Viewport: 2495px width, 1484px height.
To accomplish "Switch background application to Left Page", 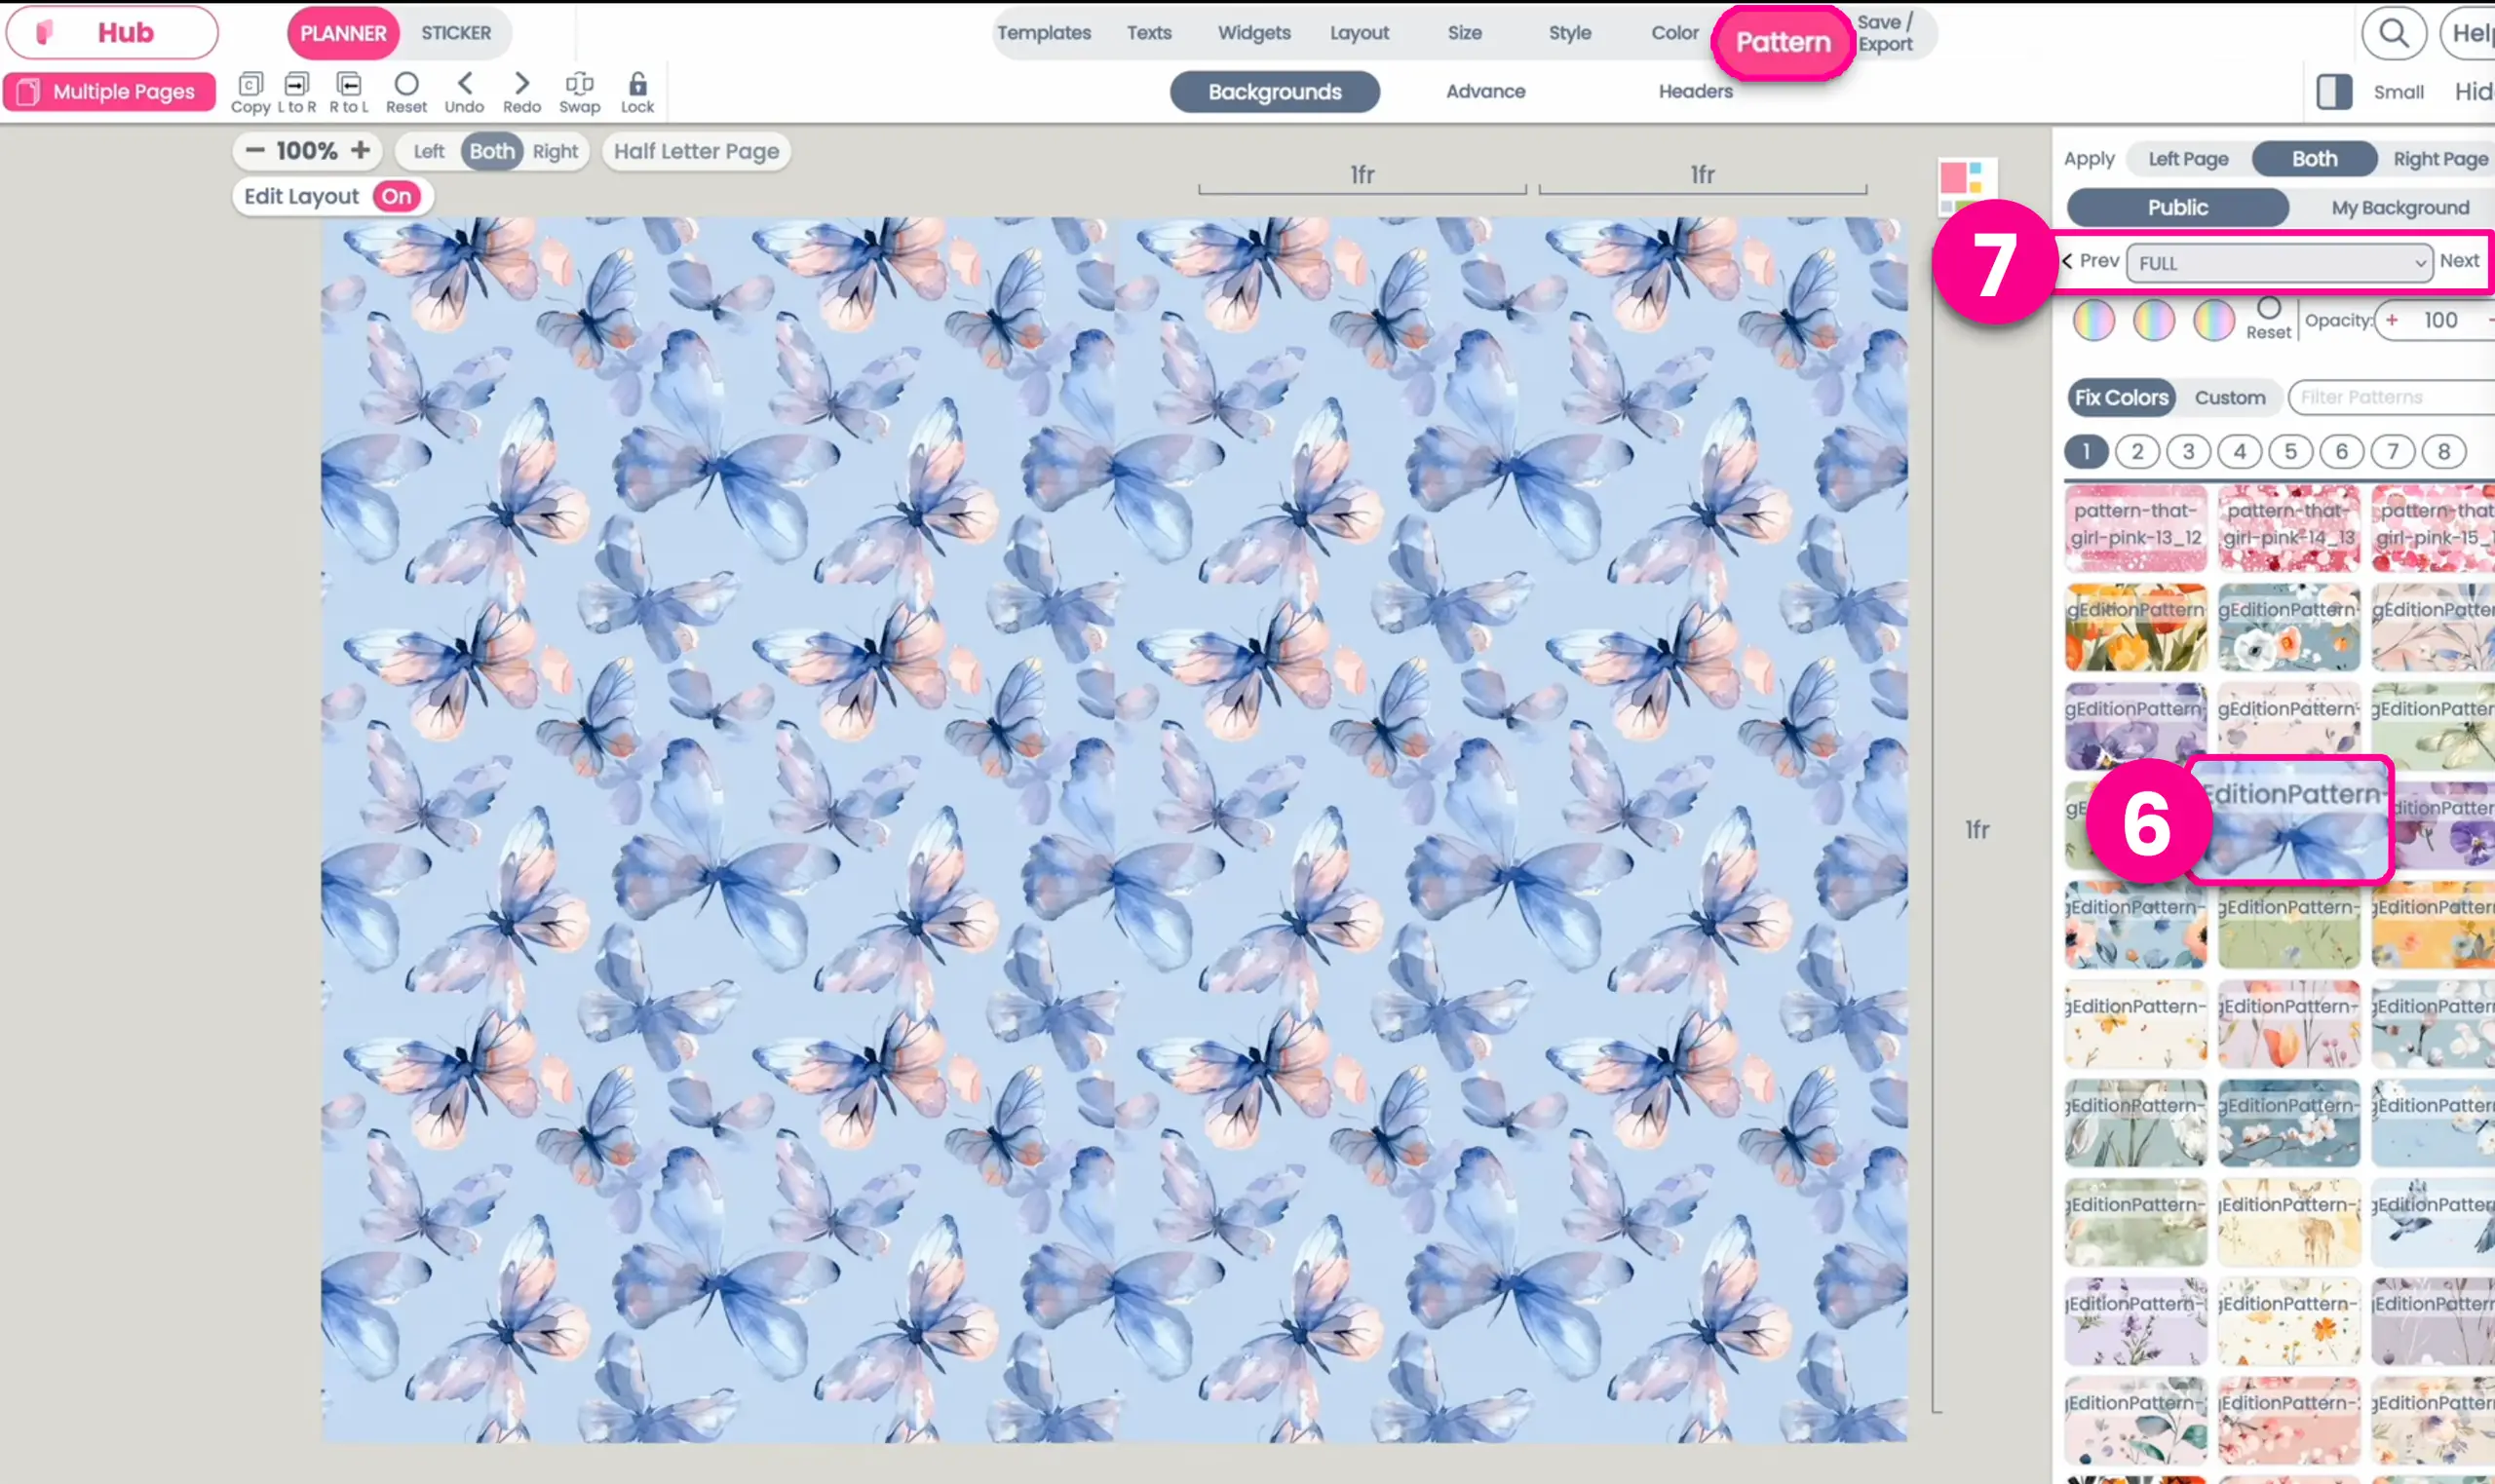I will pos(2186,158).
